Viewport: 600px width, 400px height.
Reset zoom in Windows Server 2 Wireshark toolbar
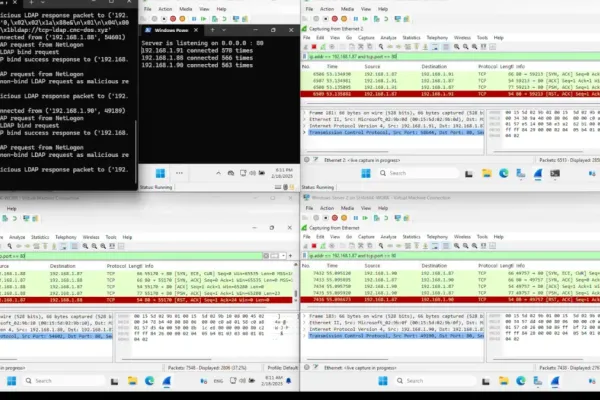click(474, 246)
